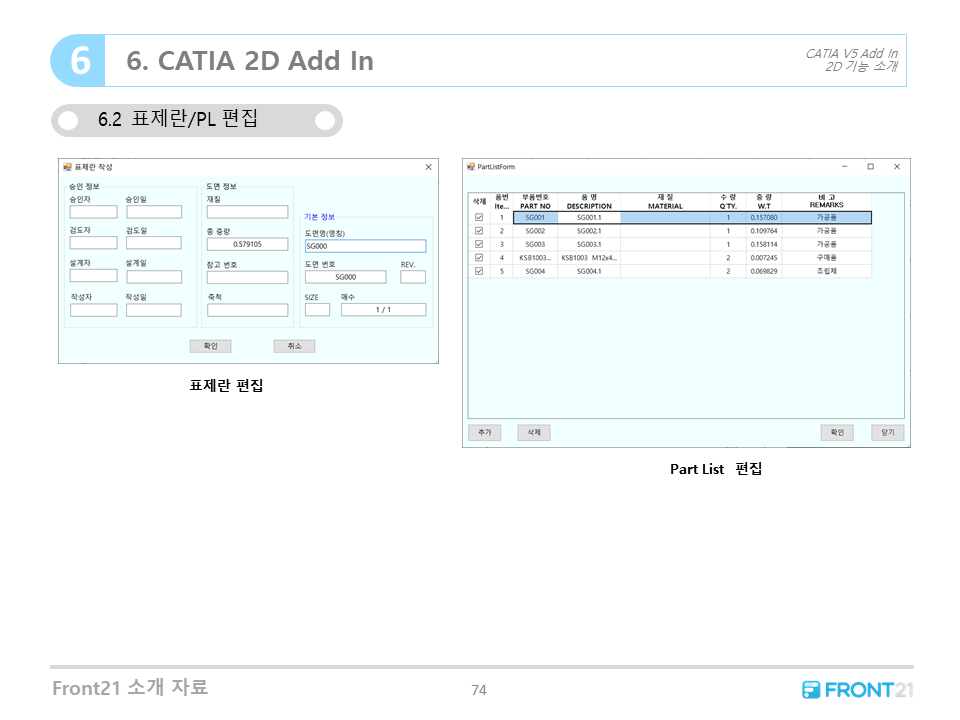Click the 작성일 input field
This screenshot has height=720, width=960.
(154, 310)
